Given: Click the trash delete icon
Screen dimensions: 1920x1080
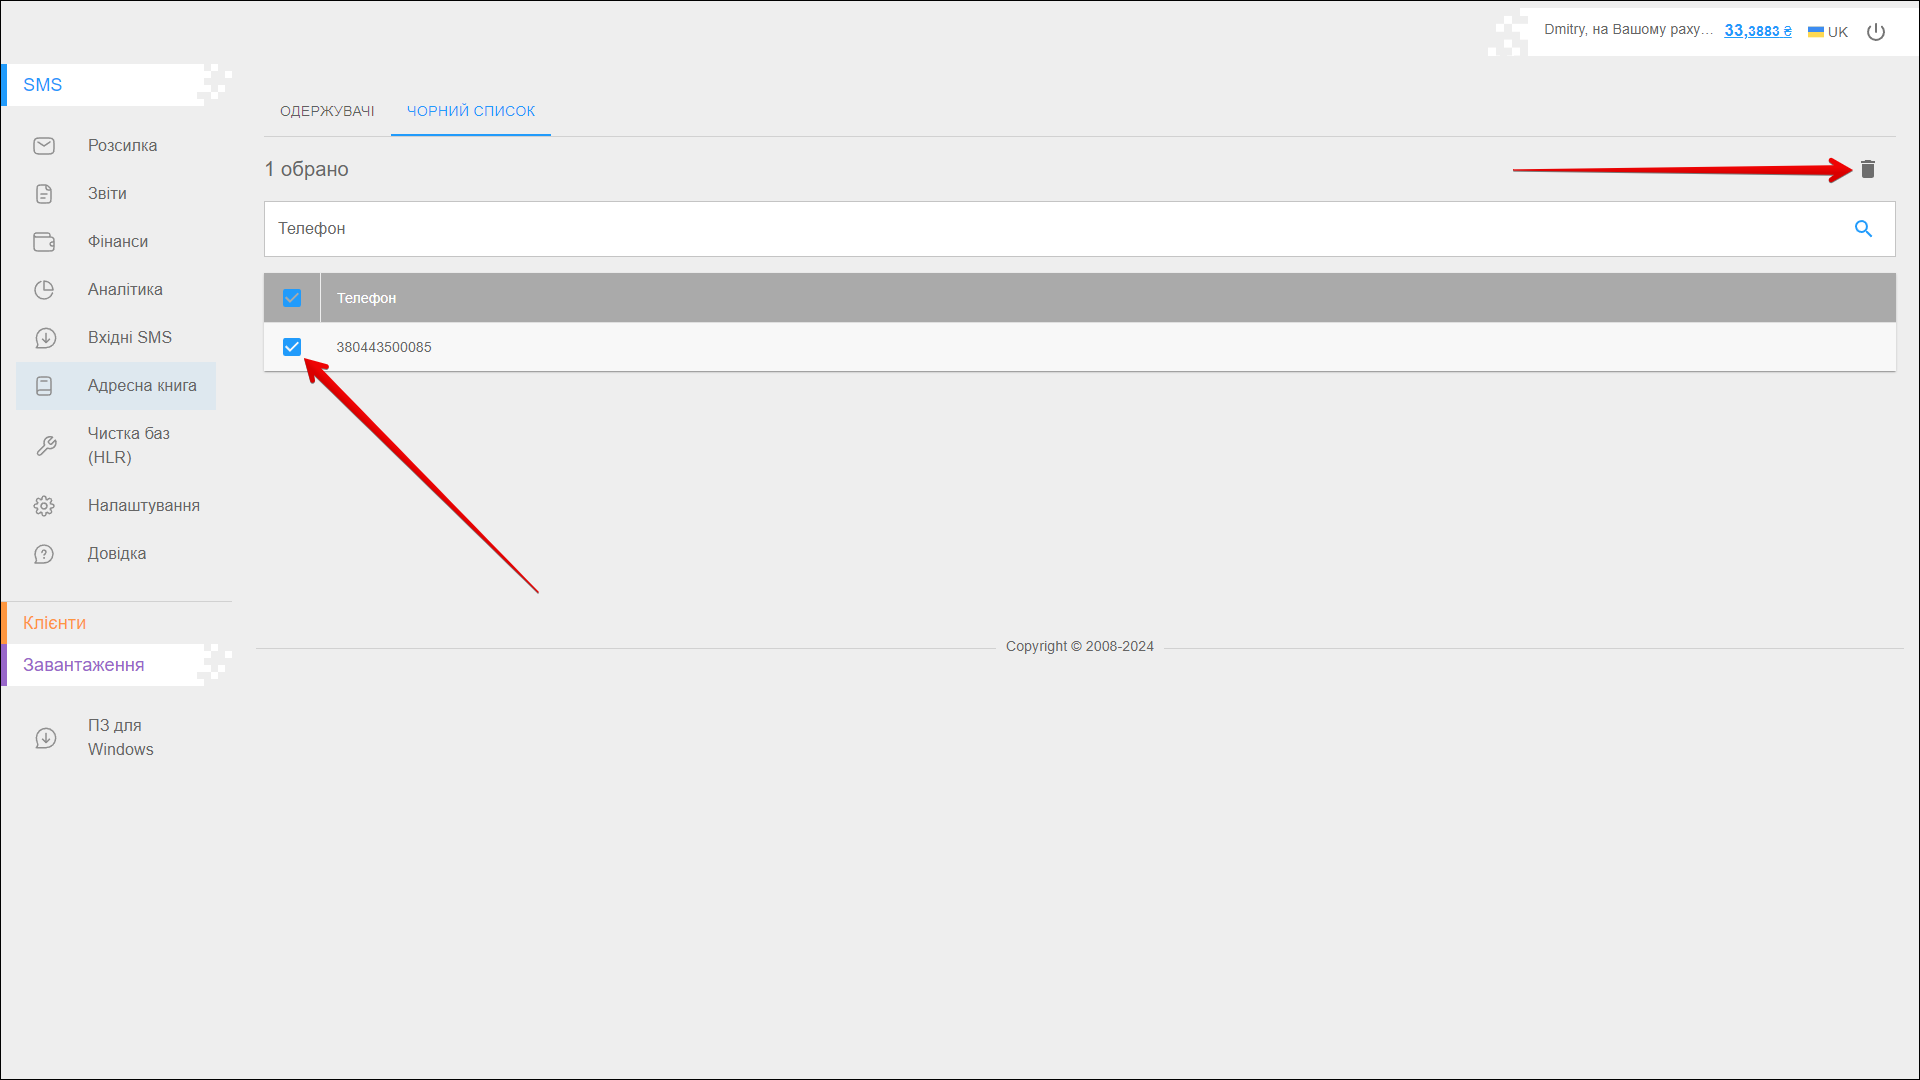Looking at the screenshot, I should click(x=1867, y=169).
